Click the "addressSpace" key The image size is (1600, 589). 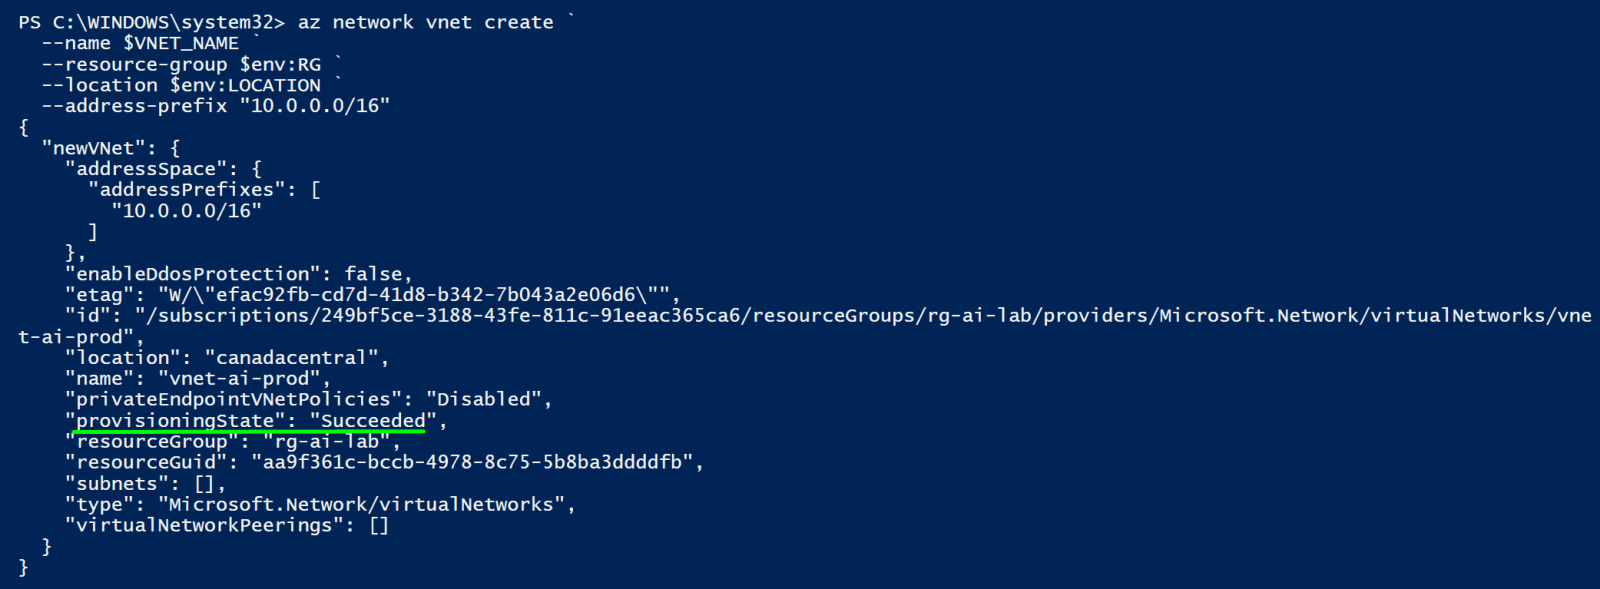coord(146,169)
